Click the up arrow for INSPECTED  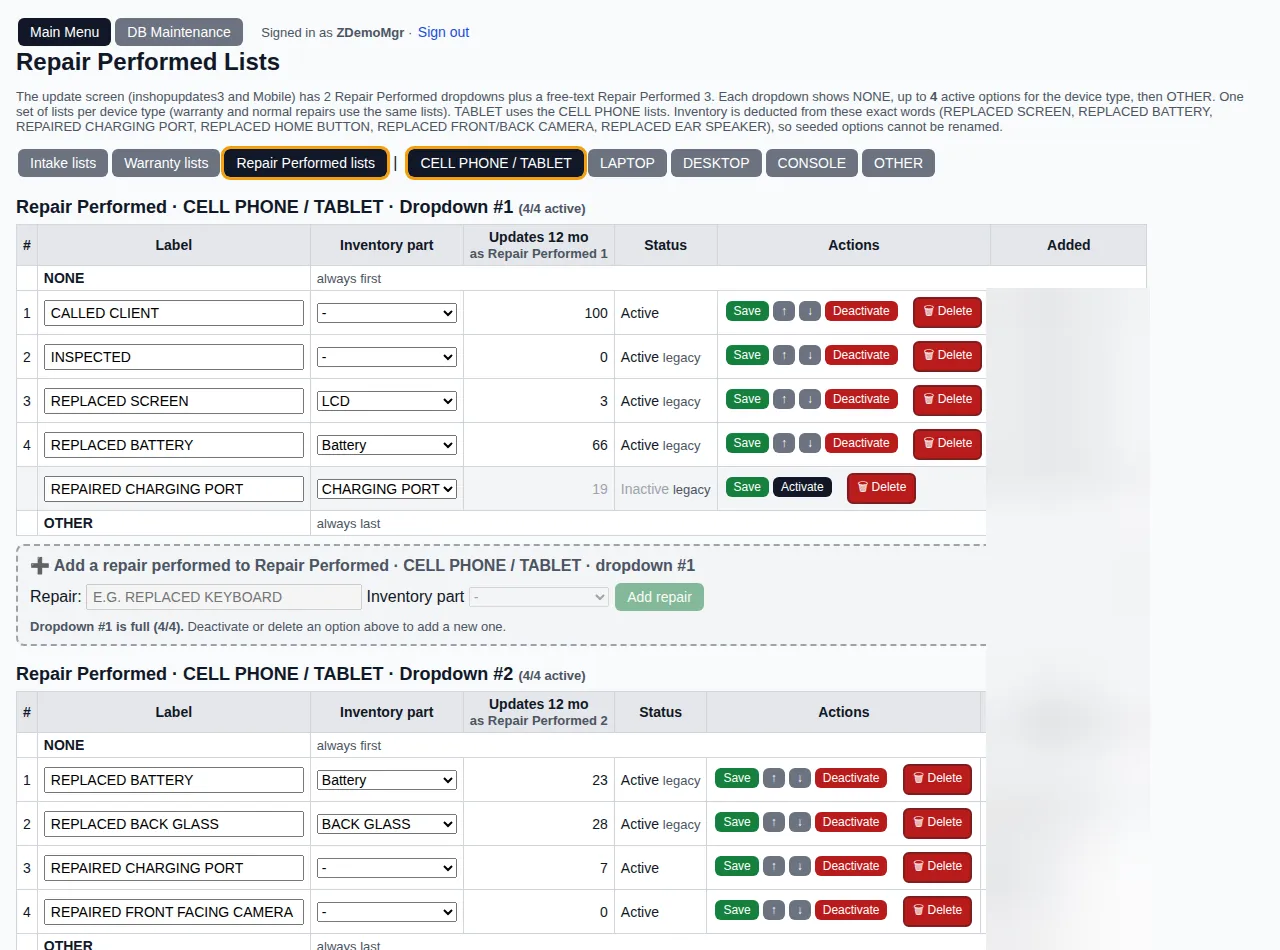(x=784, y=355)
